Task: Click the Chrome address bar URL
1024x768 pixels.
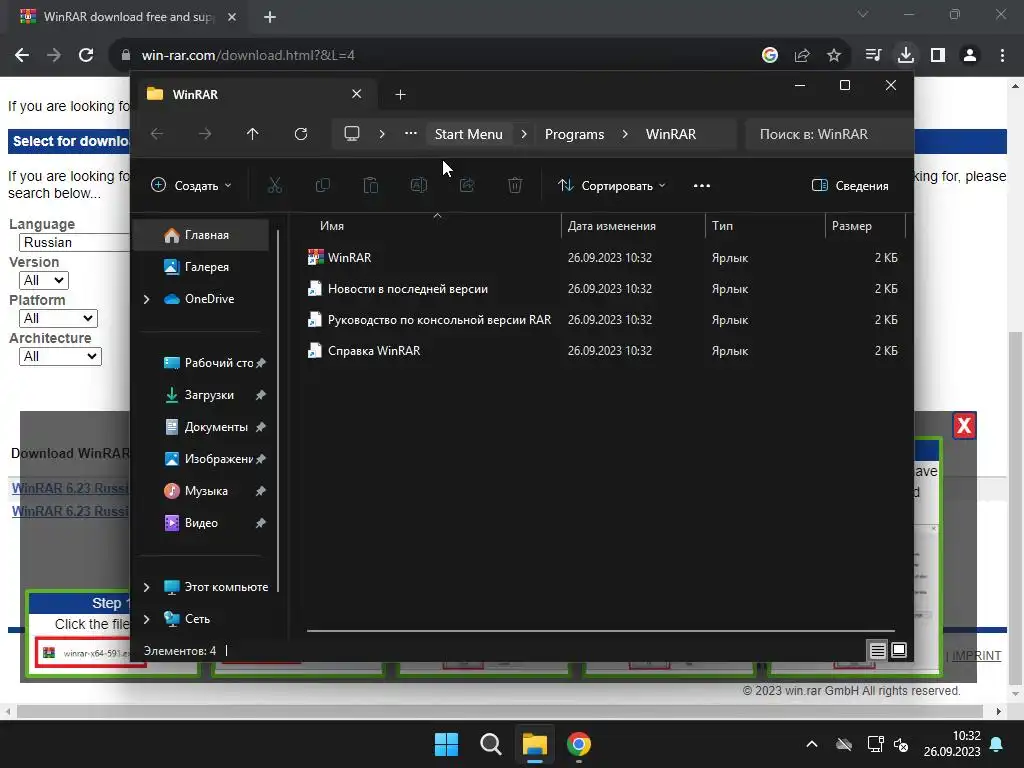Action: [x=248, y=56]
